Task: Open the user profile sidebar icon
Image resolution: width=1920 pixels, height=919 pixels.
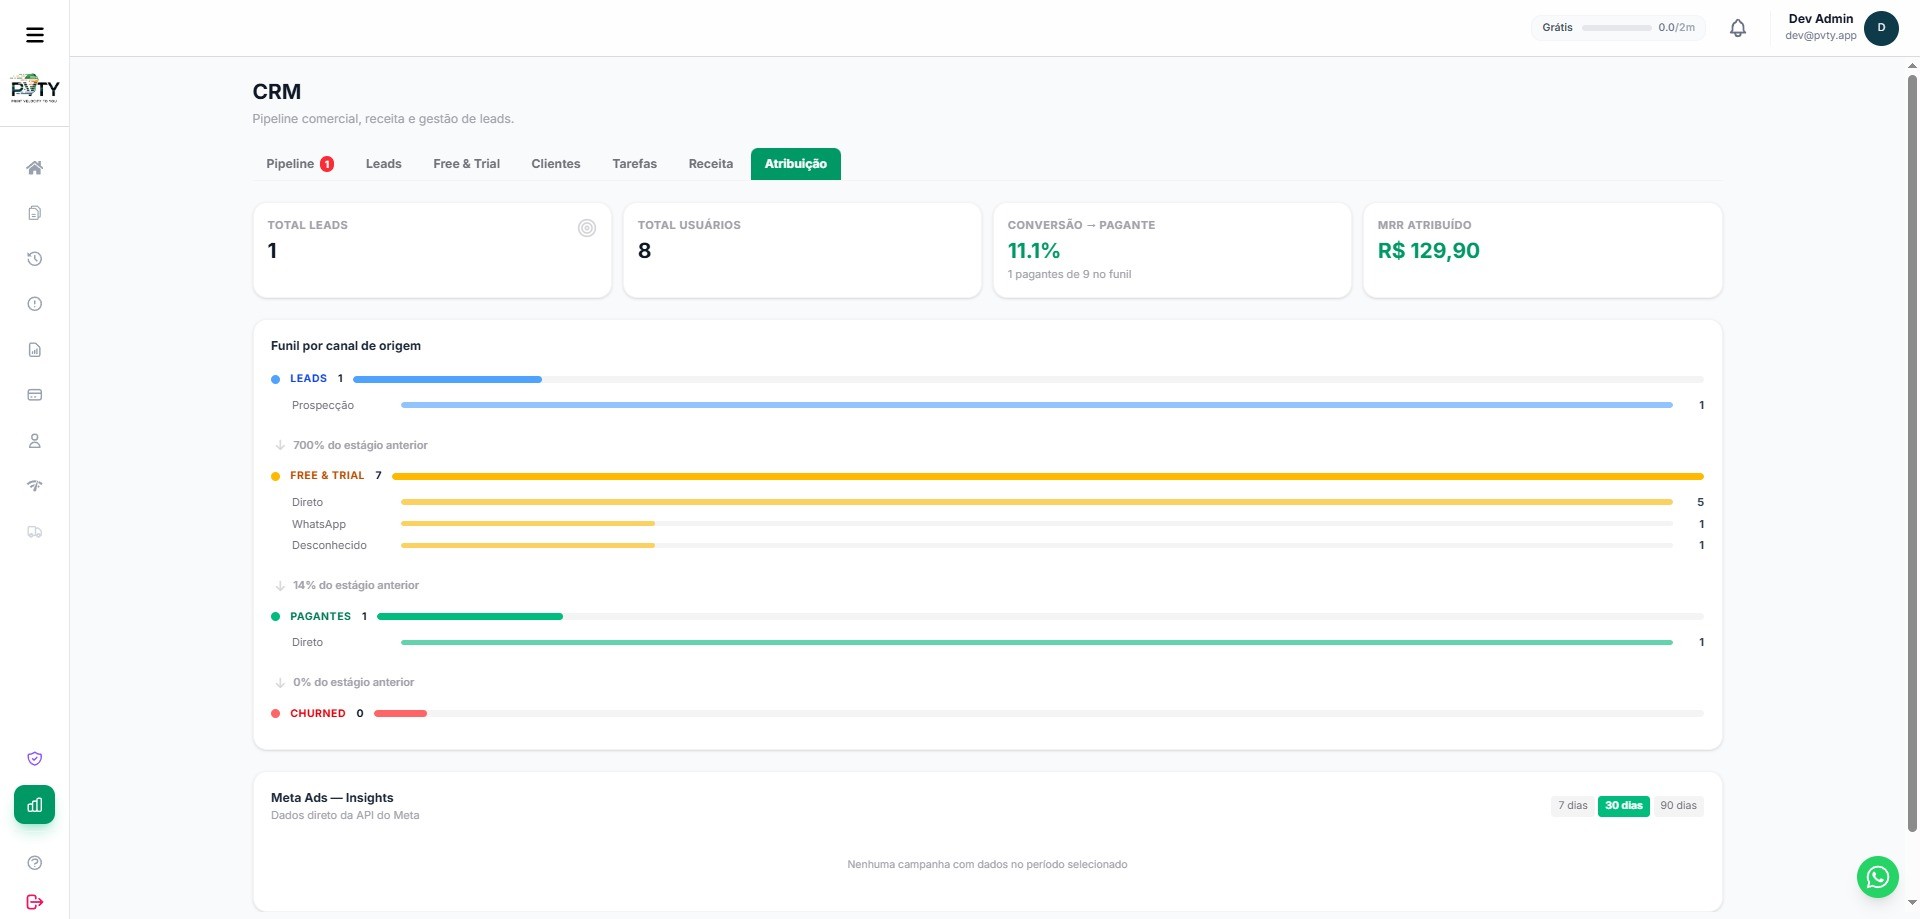Action: [x=34, y=441]
